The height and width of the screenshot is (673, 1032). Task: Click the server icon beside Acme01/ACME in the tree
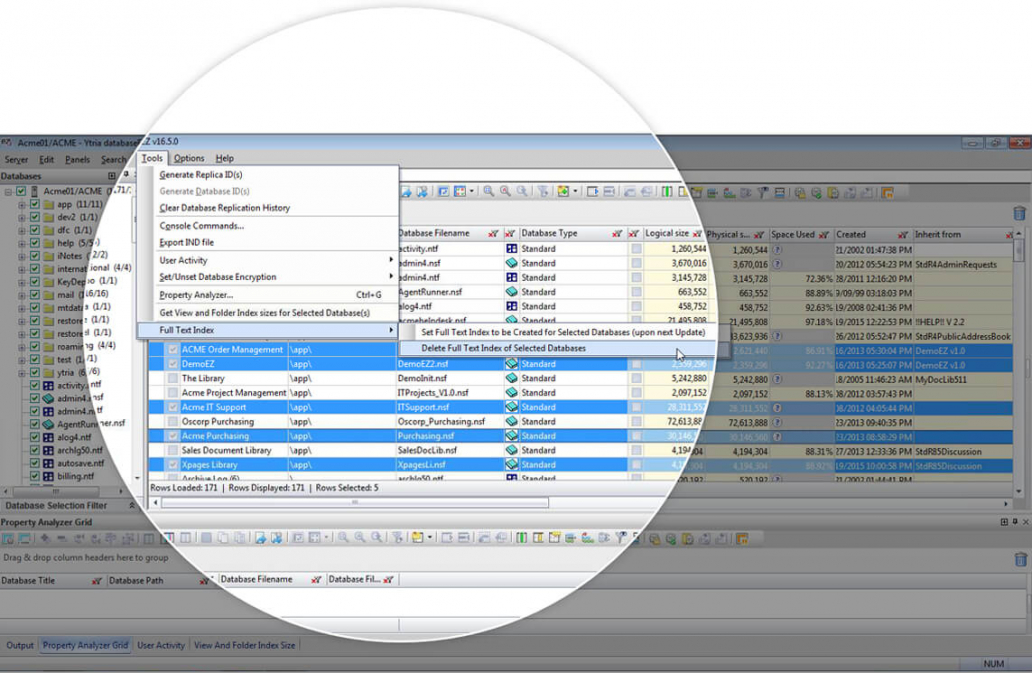[x=34, y=191]
